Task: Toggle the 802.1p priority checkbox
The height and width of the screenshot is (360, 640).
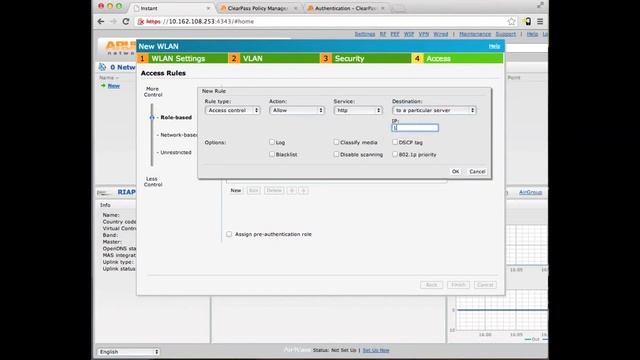Action: 395,154
